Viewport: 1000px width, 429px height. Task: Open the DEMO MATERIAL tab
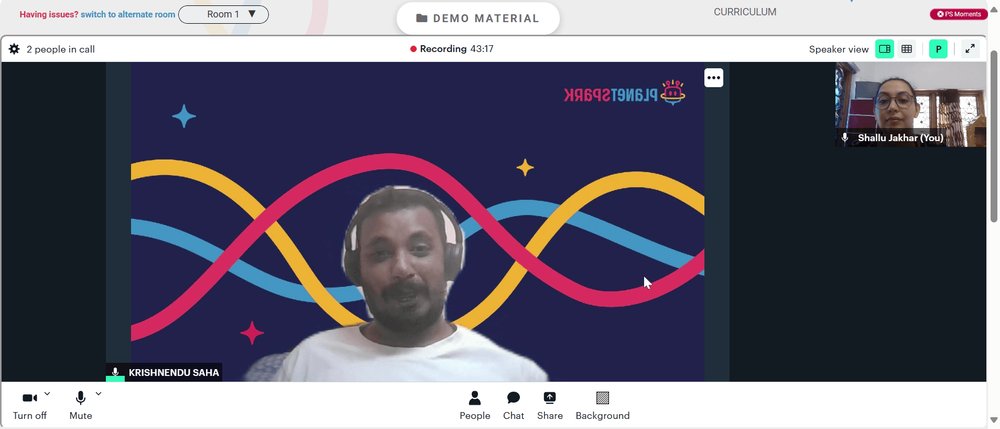tap(478, 18)
